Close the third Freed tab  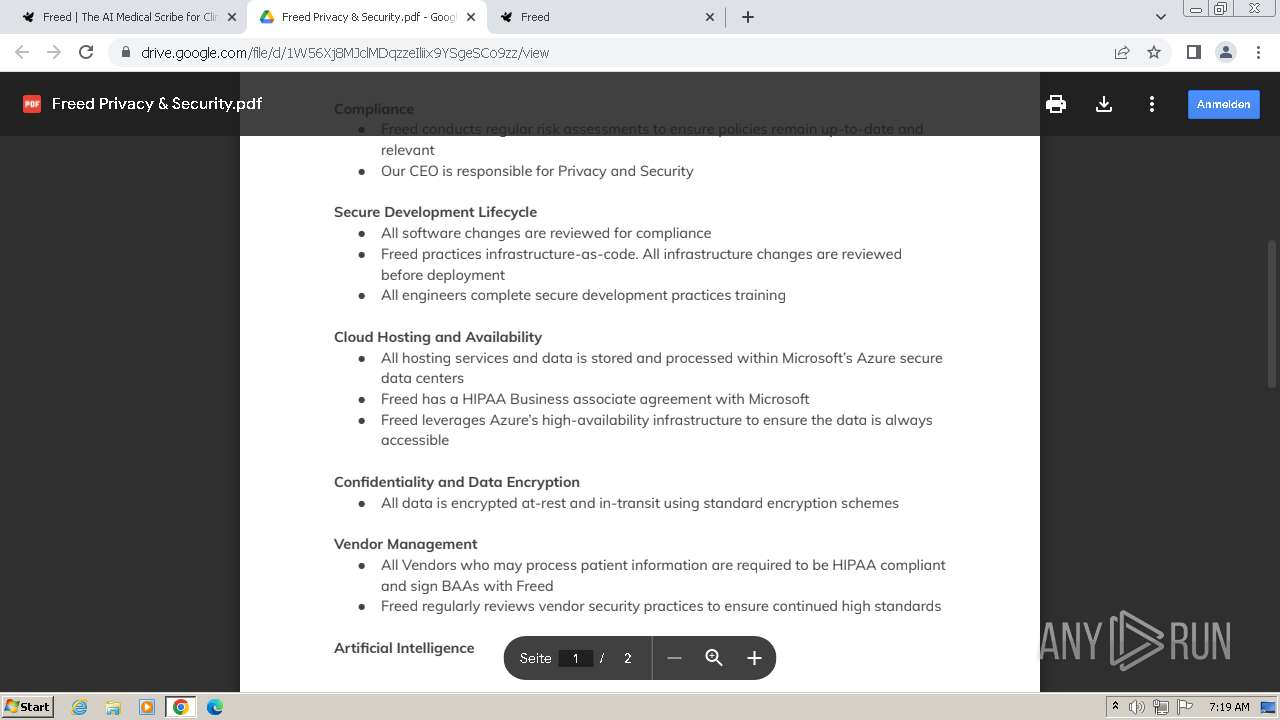tap(710, 17)
